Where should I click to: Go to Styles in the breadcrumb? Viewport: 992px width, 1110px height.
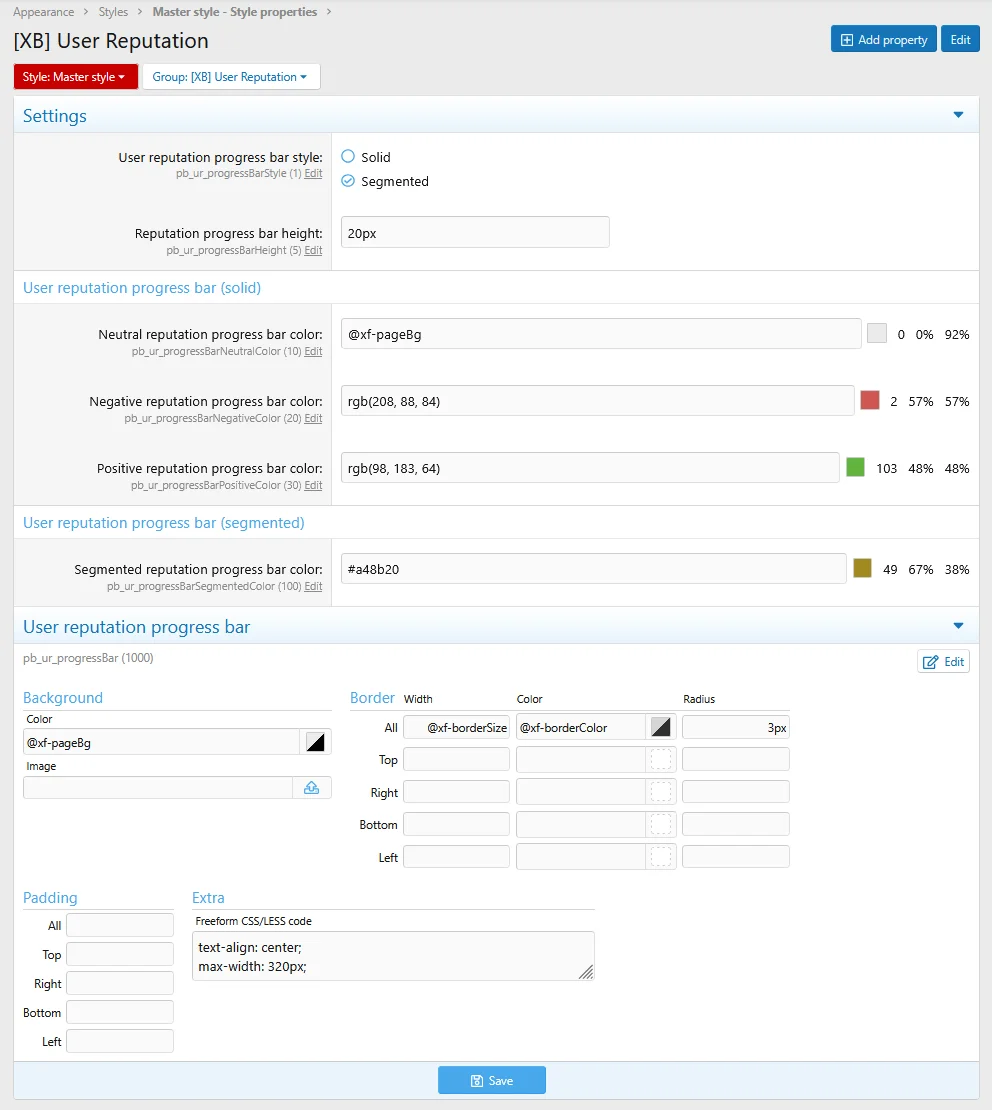point(113,12)
